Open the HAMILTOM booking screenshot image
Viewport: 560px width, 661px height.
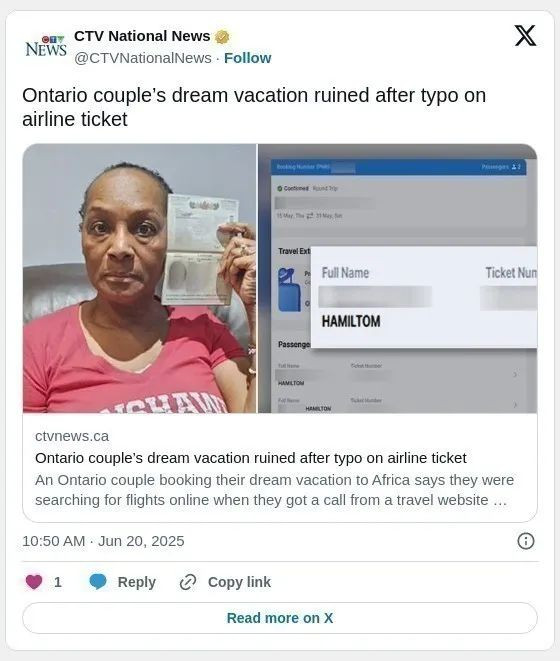pos(397,278)
